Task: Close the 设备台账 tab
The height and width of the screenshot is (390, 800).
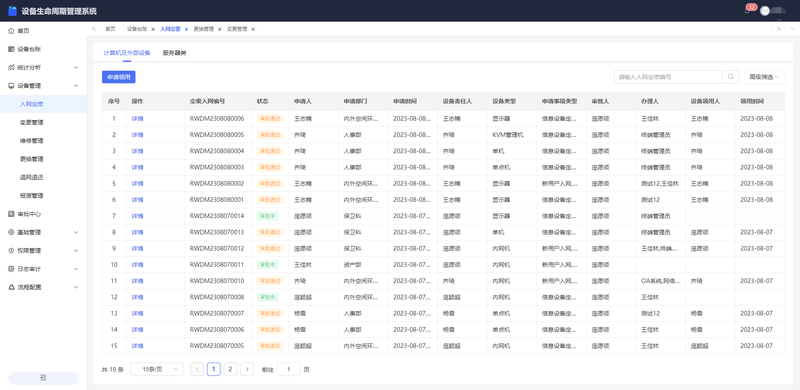Action: click(x=153, y=29)
